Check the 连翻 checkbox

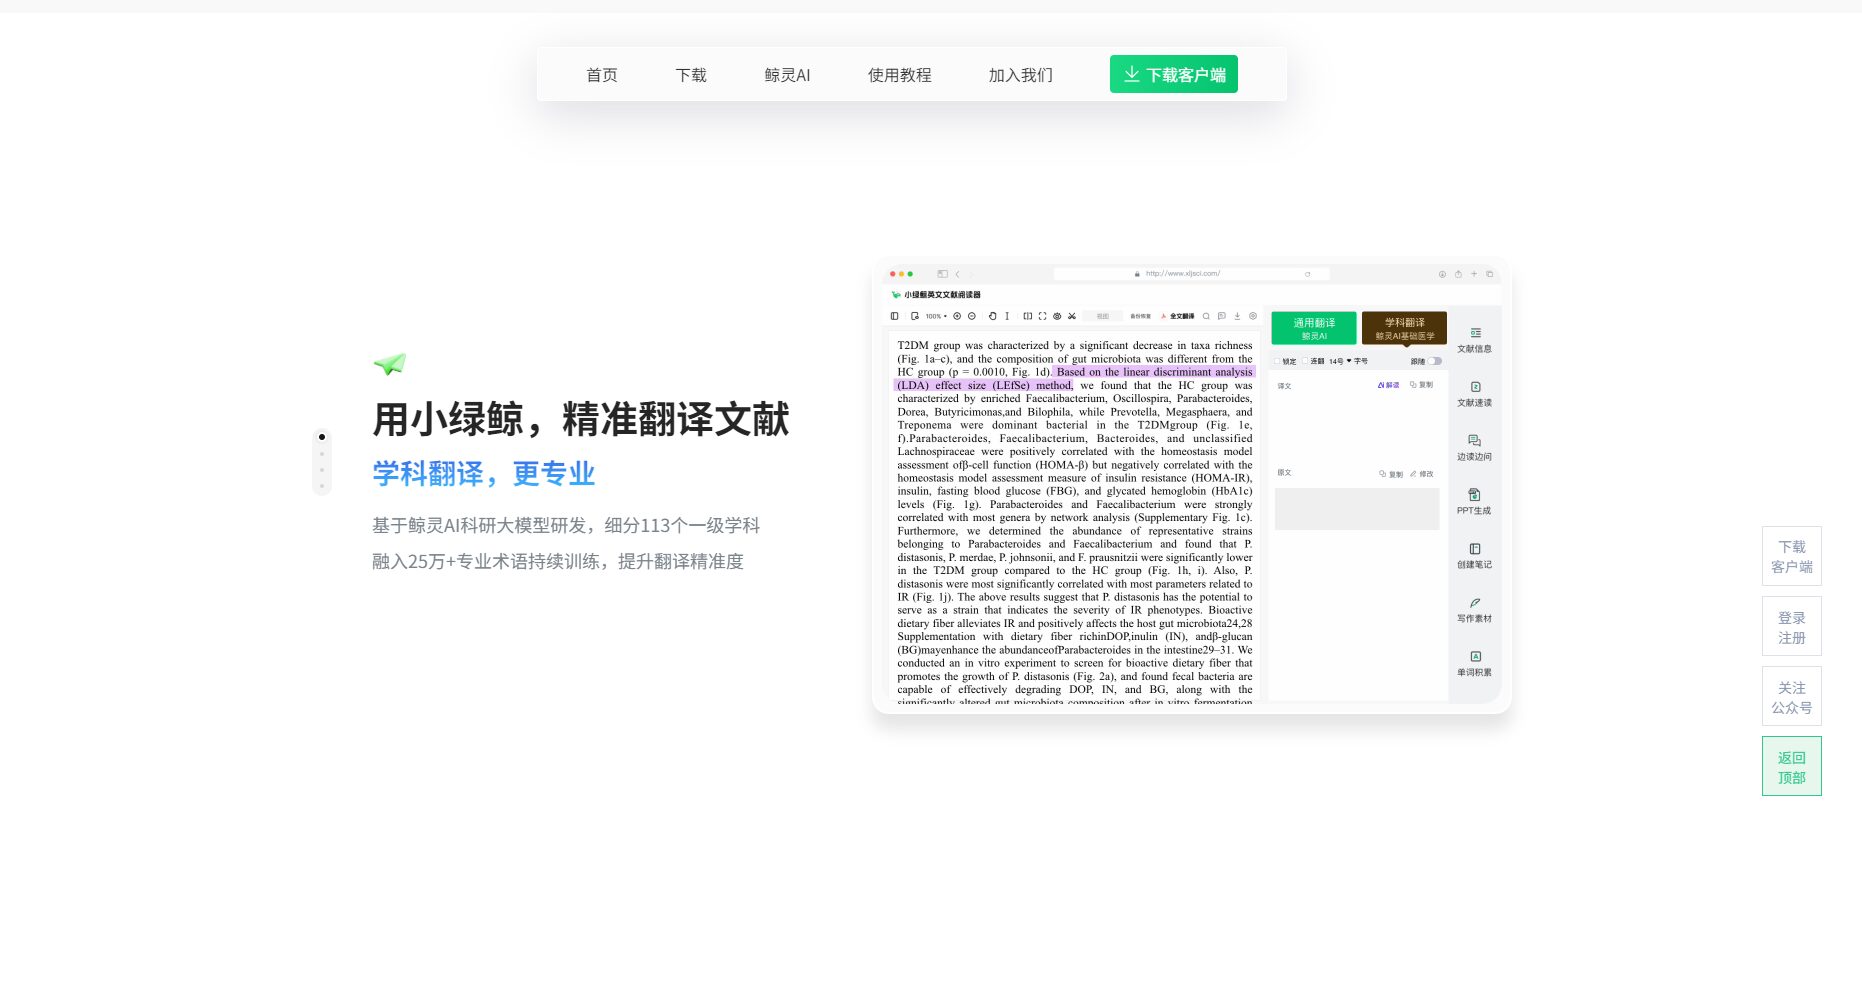click(1305, 361)
